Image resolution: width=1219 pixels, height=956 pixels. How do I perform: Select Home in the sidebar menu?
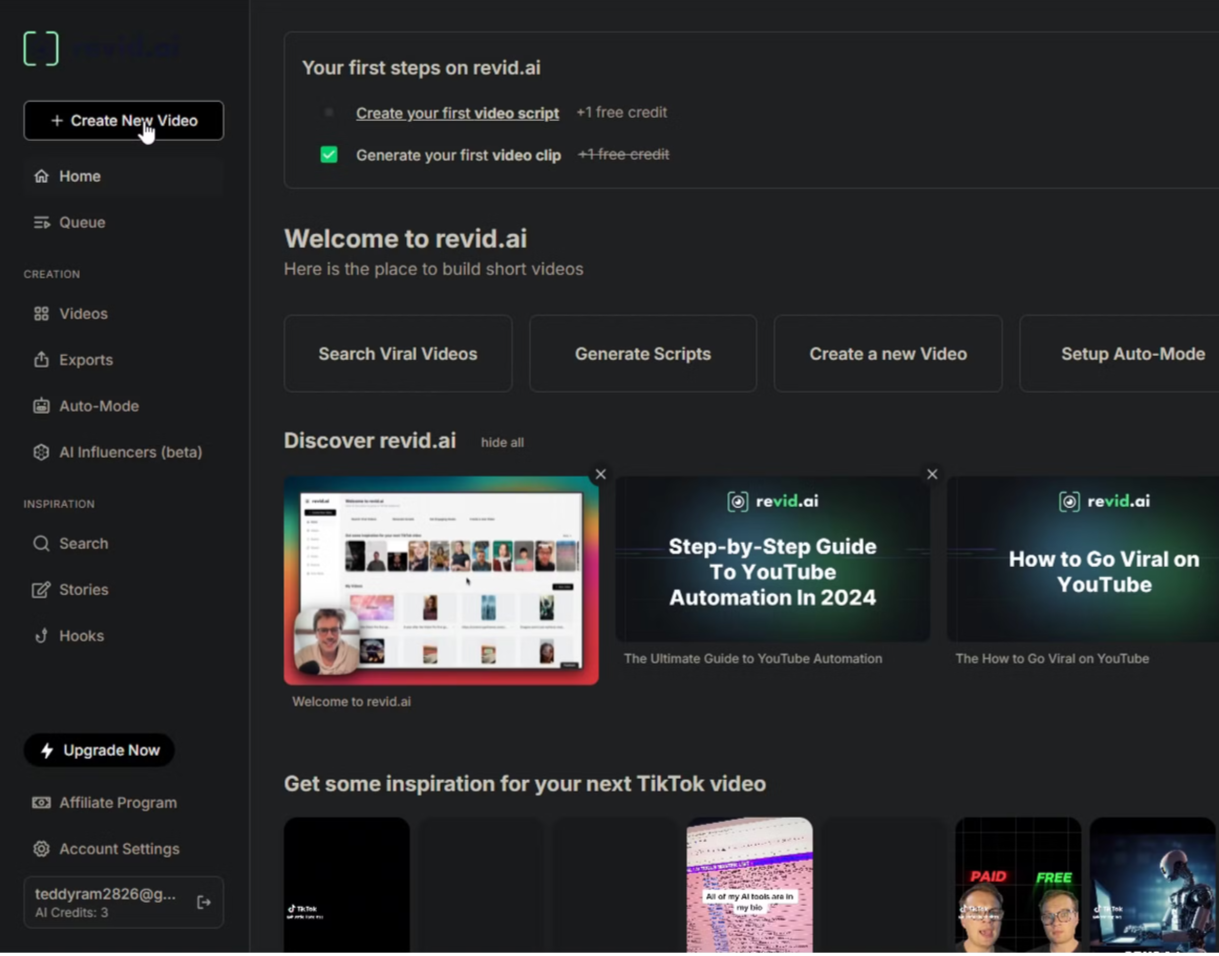tap(80, 176)
